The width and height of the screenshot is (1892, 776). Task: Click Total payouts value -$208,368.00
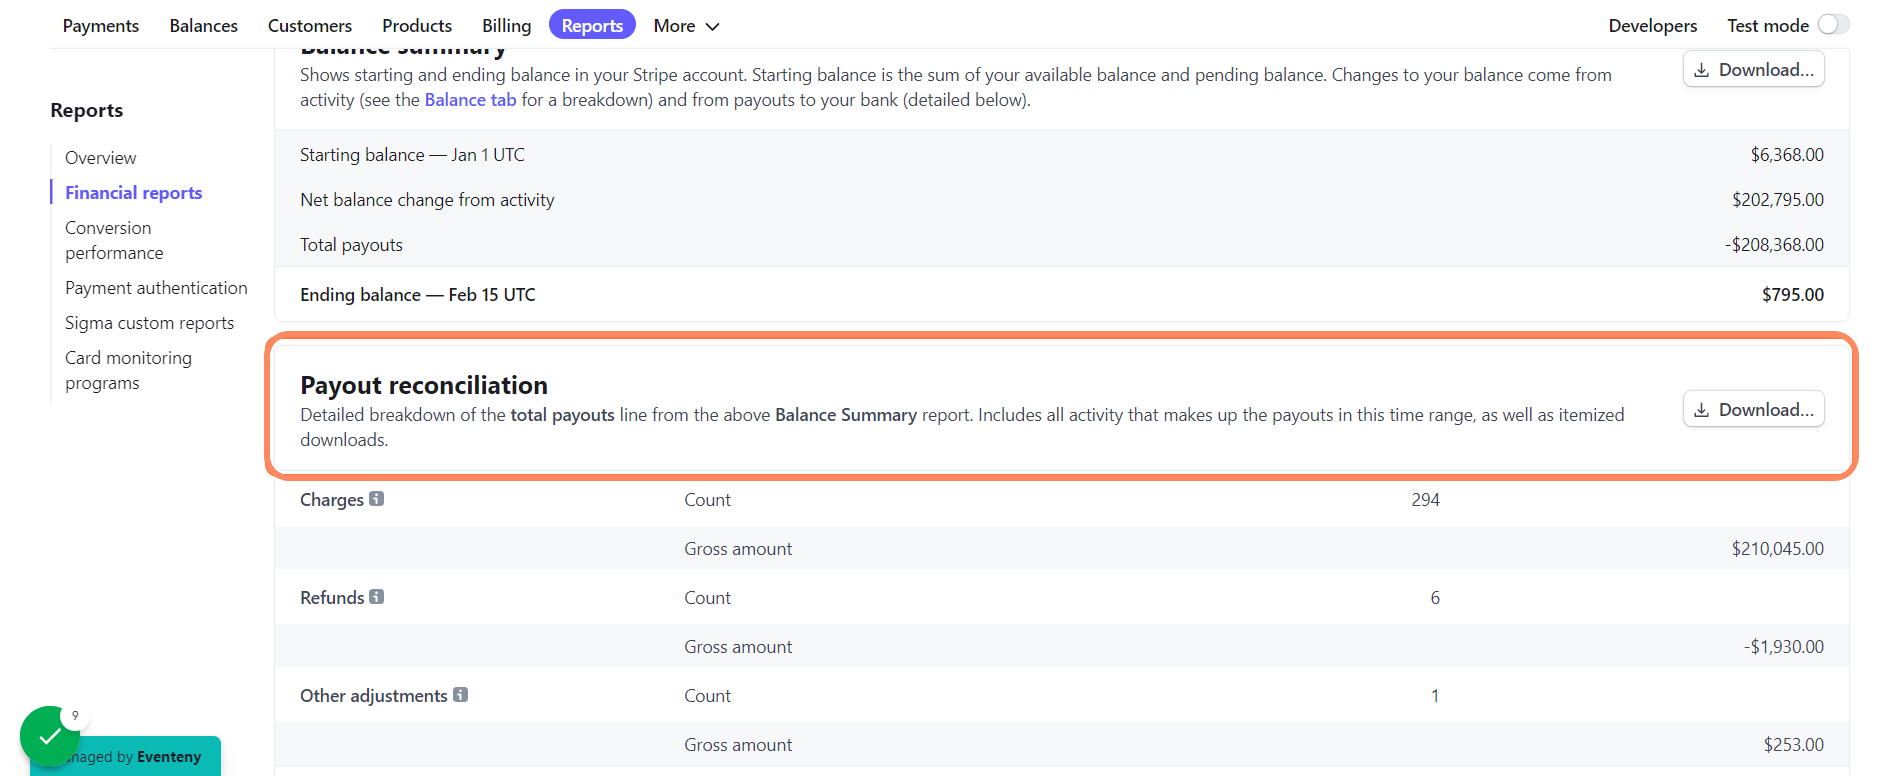click(x=1774, y=245)
